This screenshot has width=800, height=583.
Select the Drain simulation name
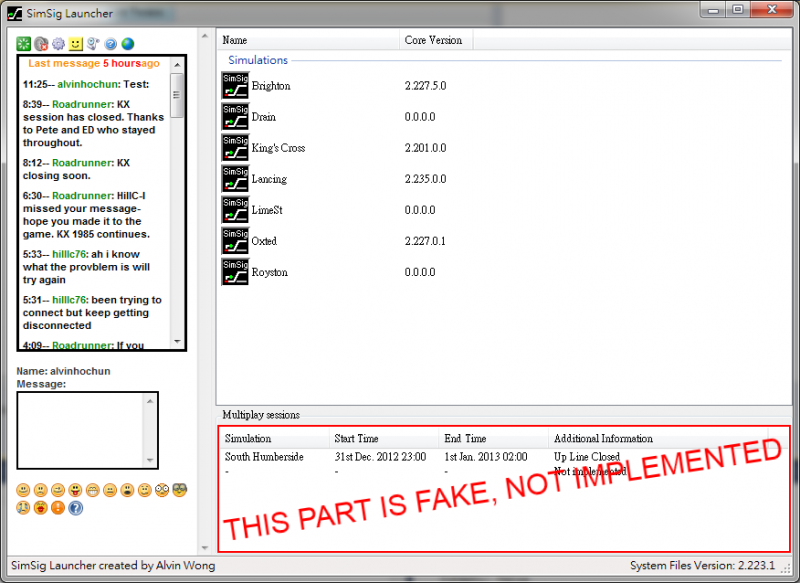264,117
